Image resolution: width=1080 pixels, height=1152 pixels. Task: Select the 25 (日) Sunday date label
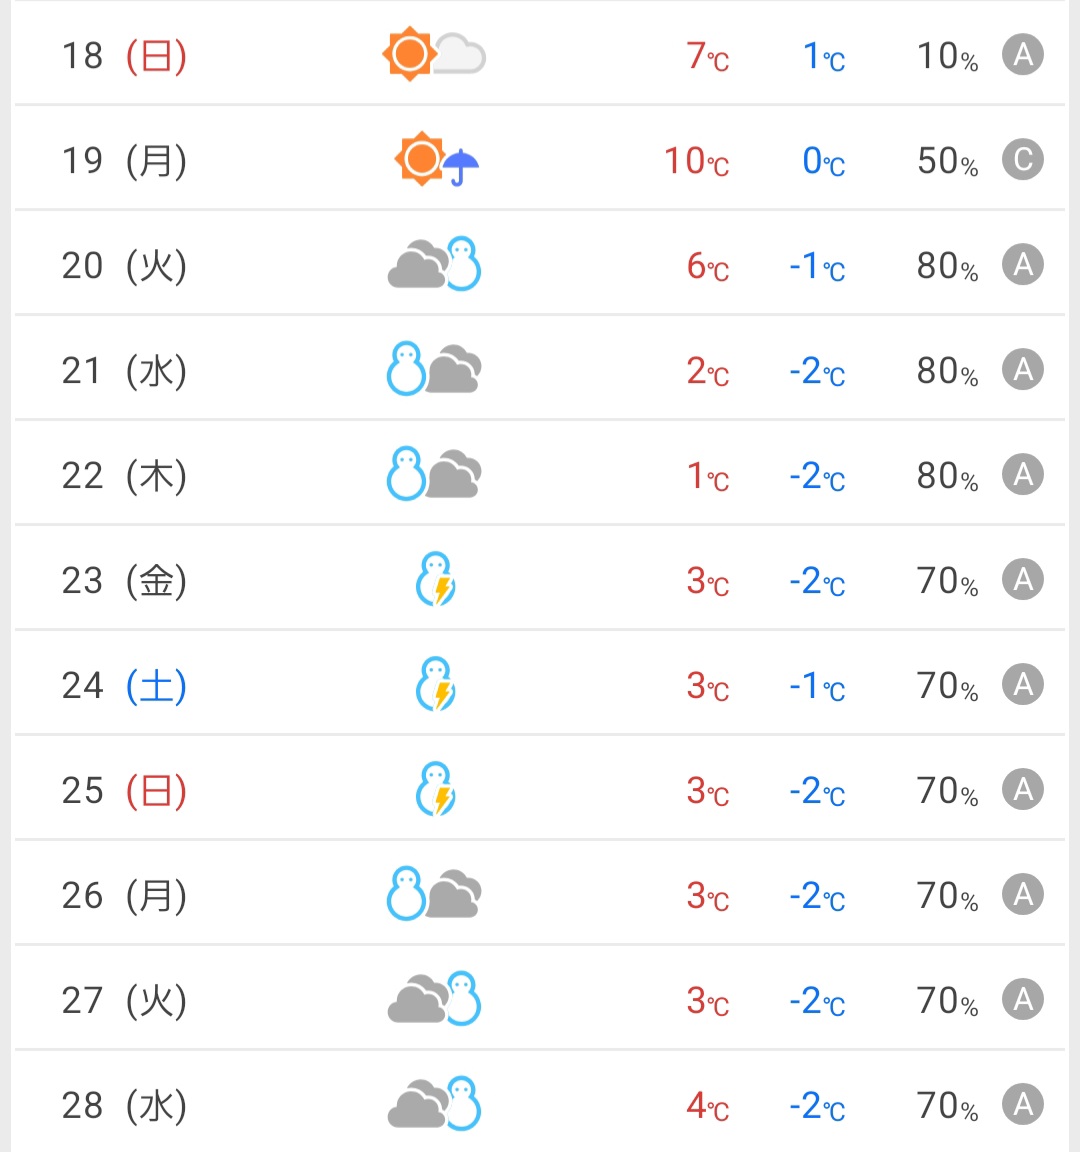click(124, 791)
